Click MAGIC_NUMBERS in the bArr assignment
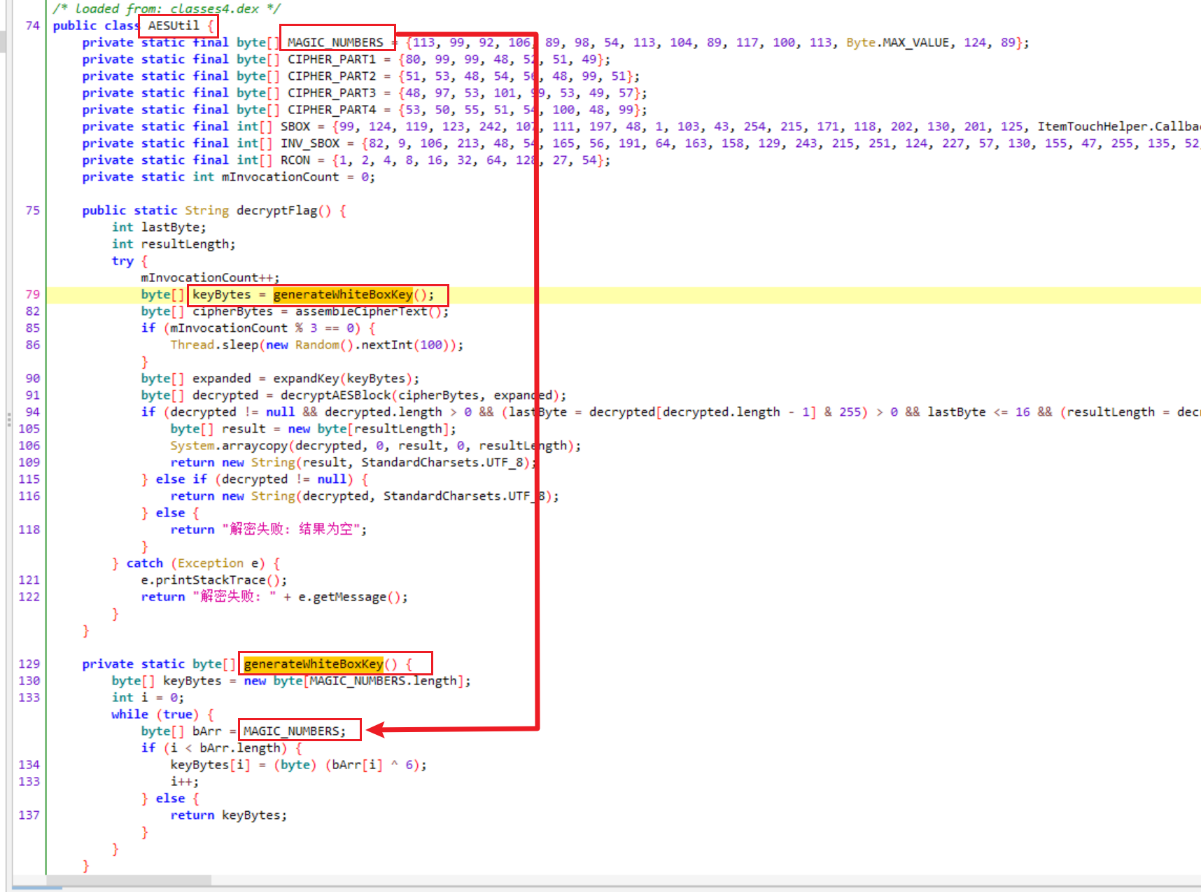This screenshot has height=892, width=1201. 294,731
